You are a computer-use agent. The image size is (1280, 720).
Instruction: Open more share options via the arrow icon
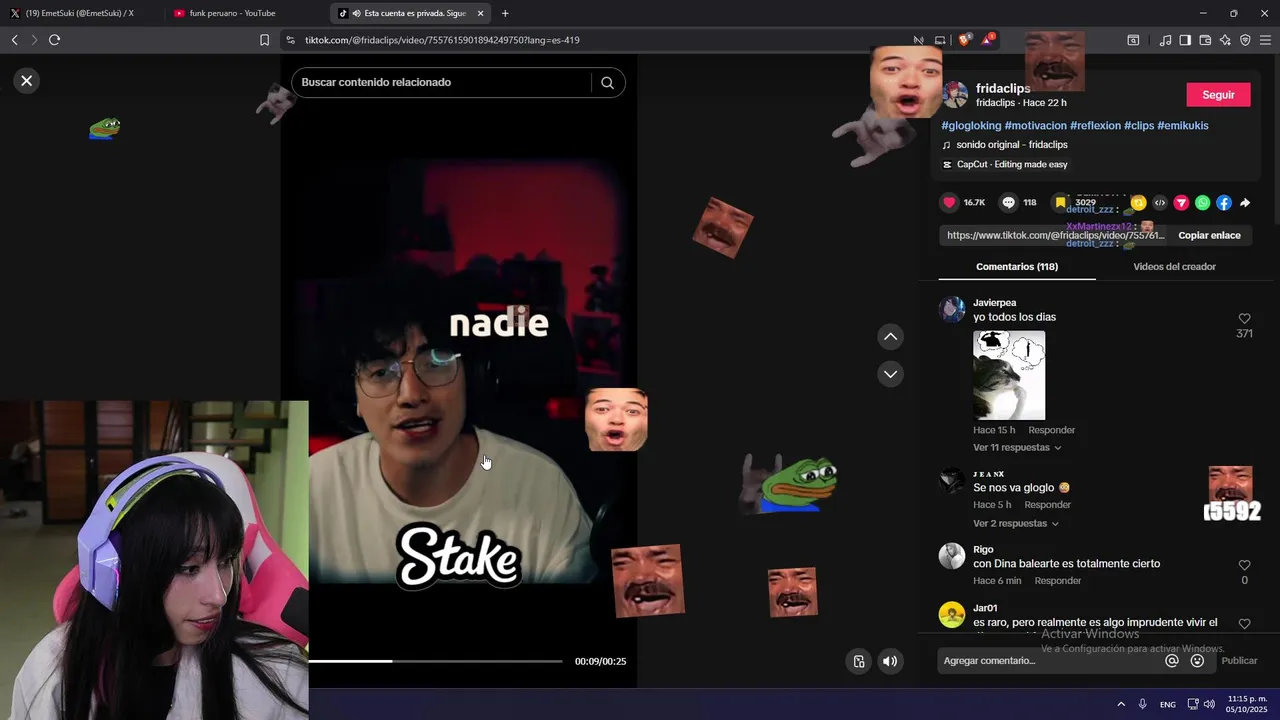point(1245,203)
